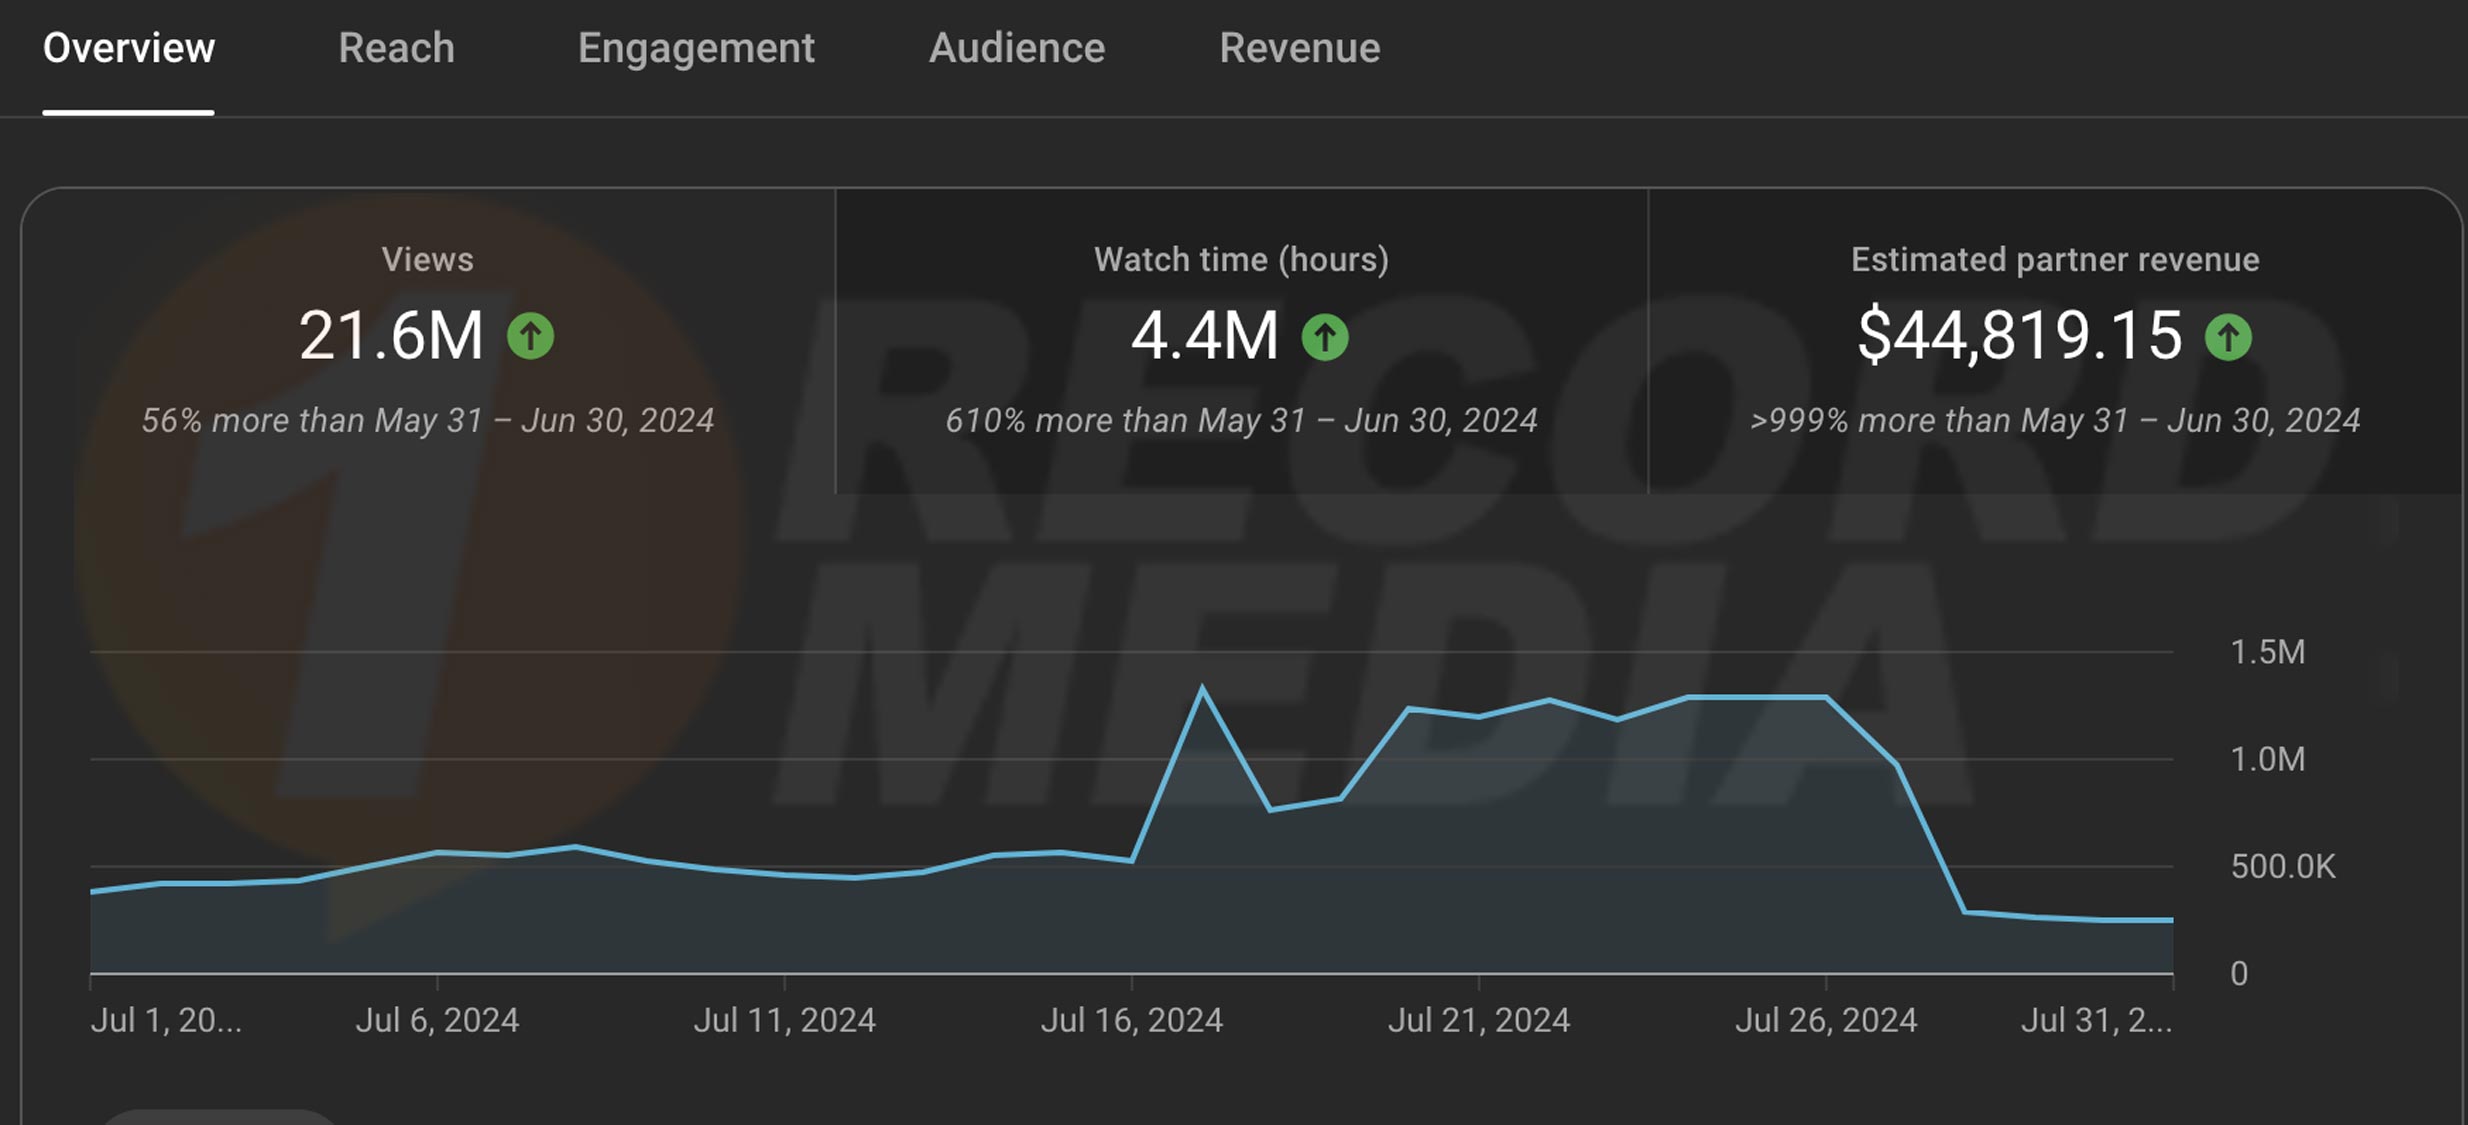Select the Watch time (hours) card
Viewport: 2468px width, 1125px height.
coord(1241,340)
